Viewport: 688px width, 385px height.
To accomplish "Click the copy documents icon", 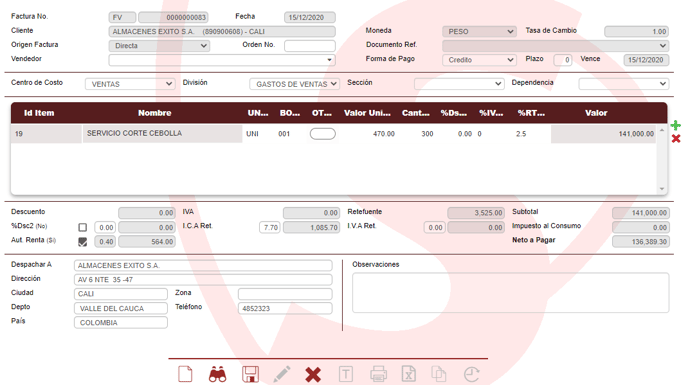I will click(x=439, y=374).
